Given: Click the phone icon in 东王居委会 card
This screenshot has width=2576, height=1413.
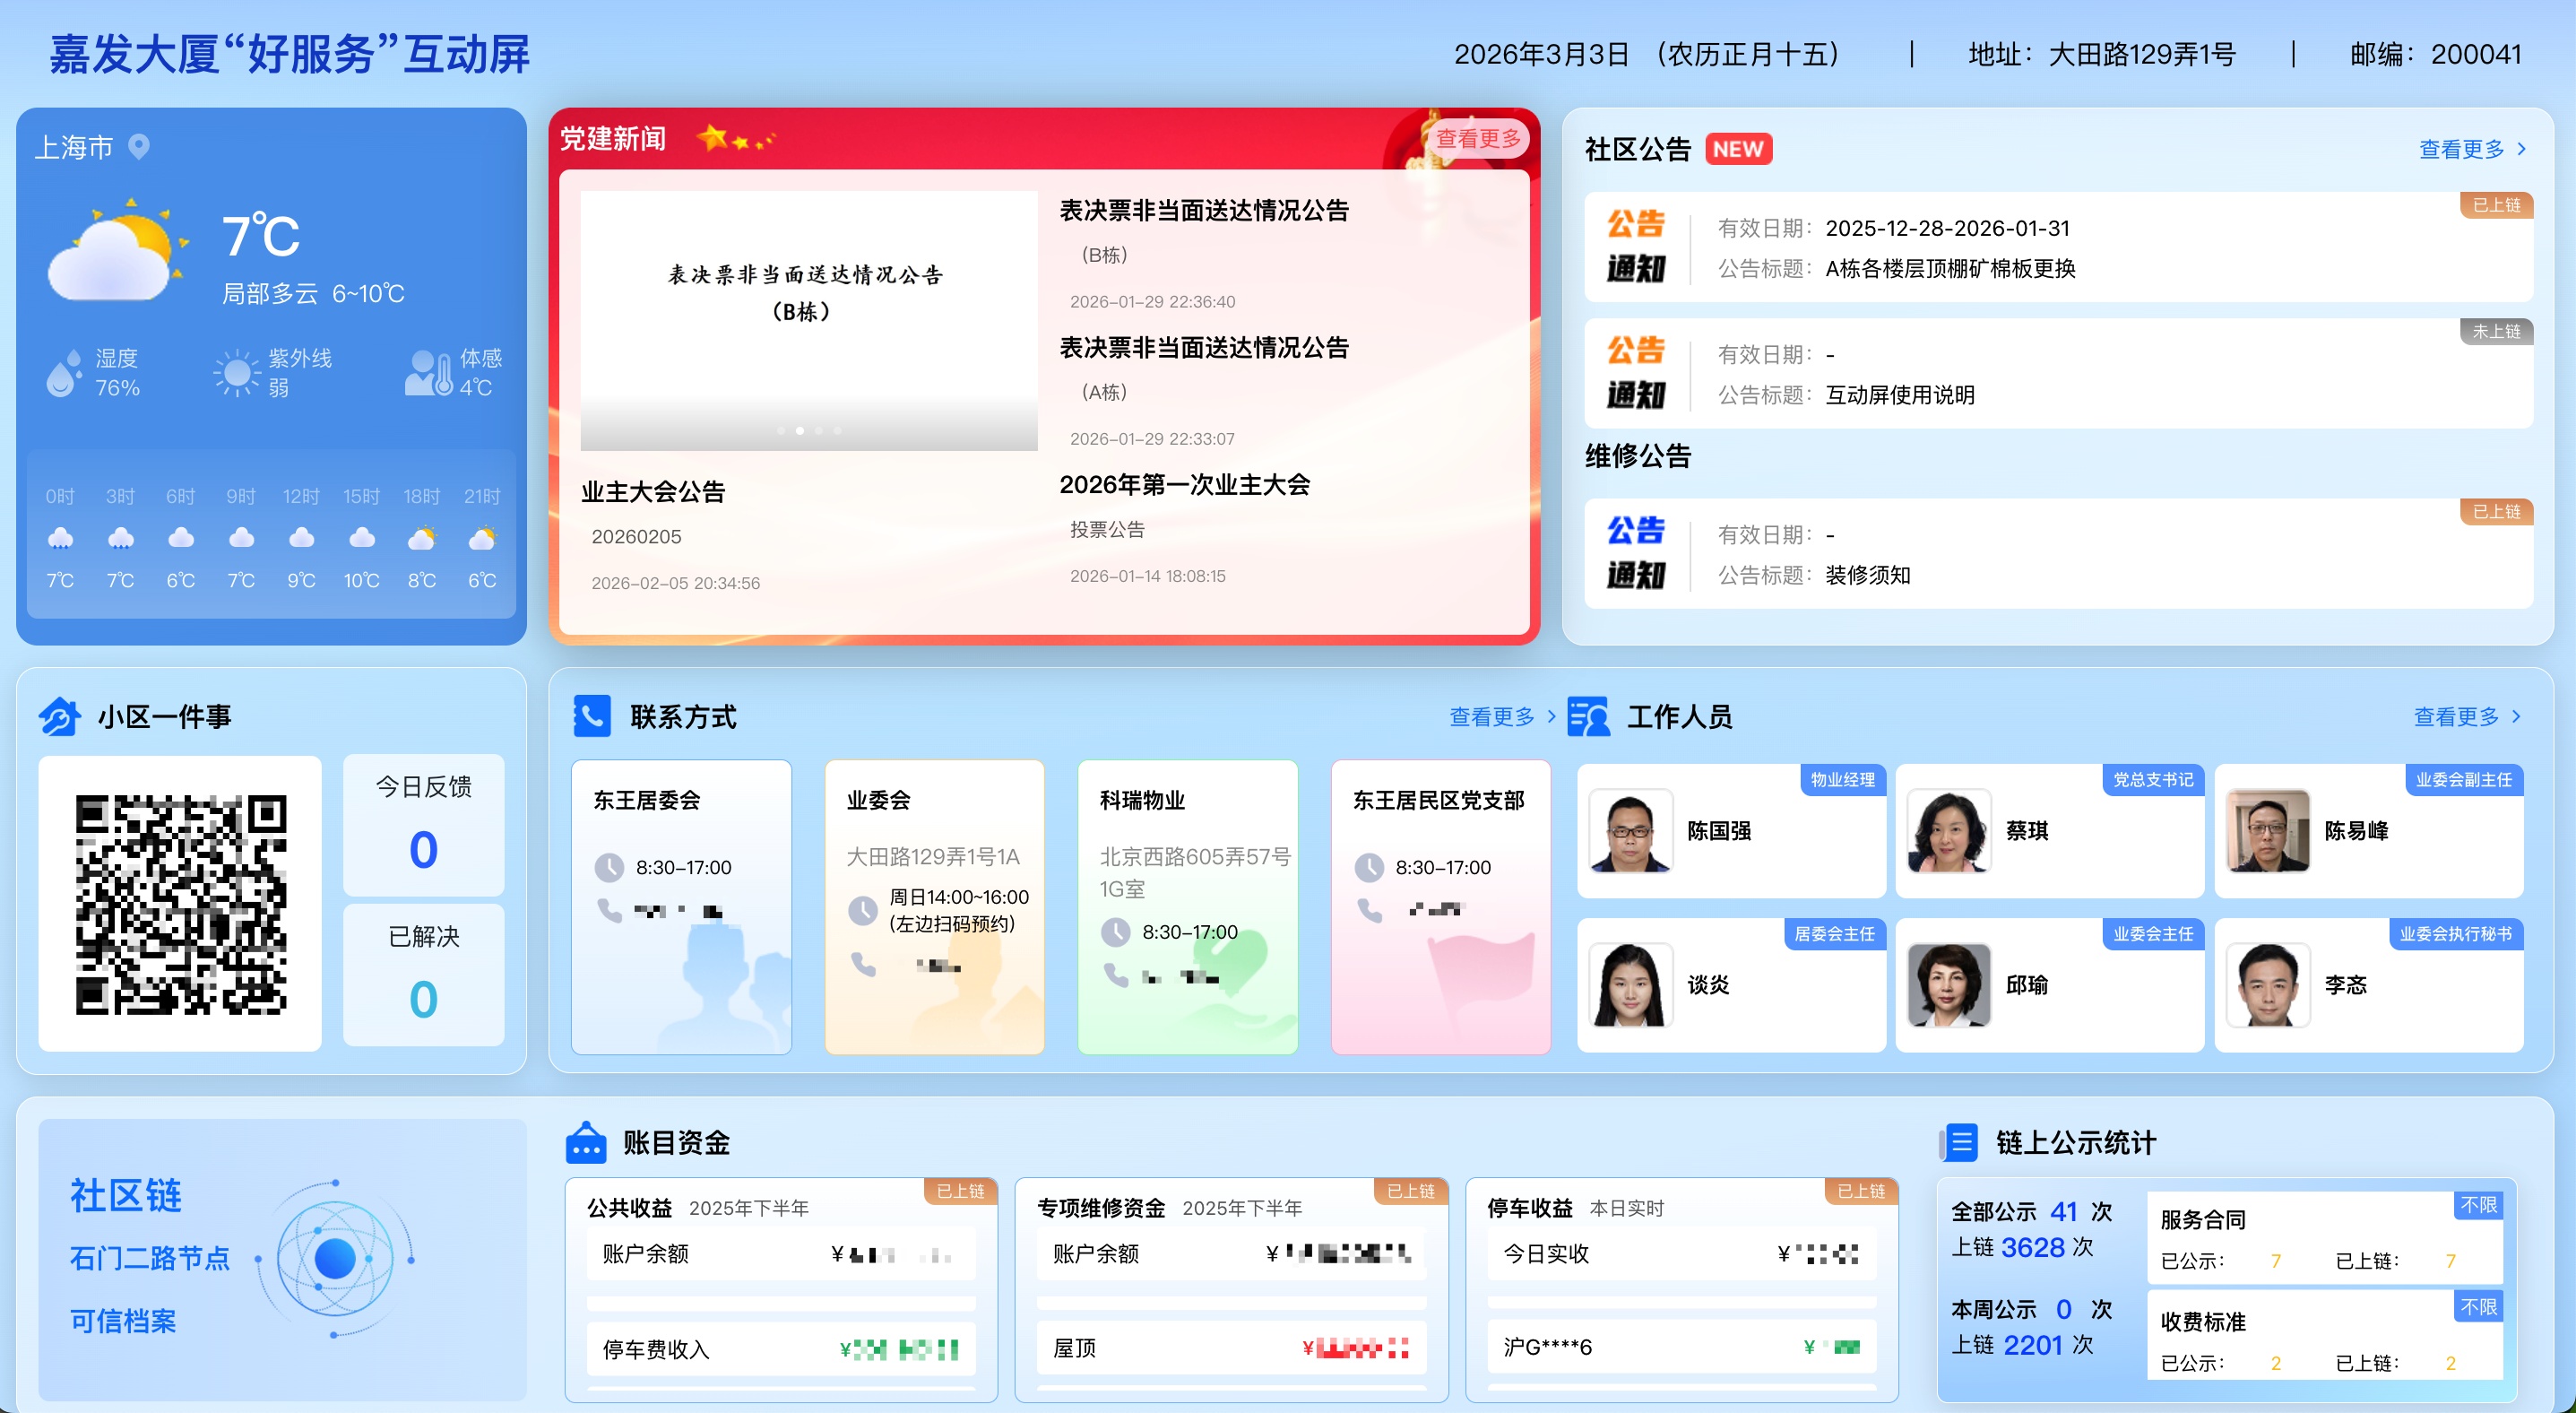Looking at the screenshot, I should click(609, 910).
